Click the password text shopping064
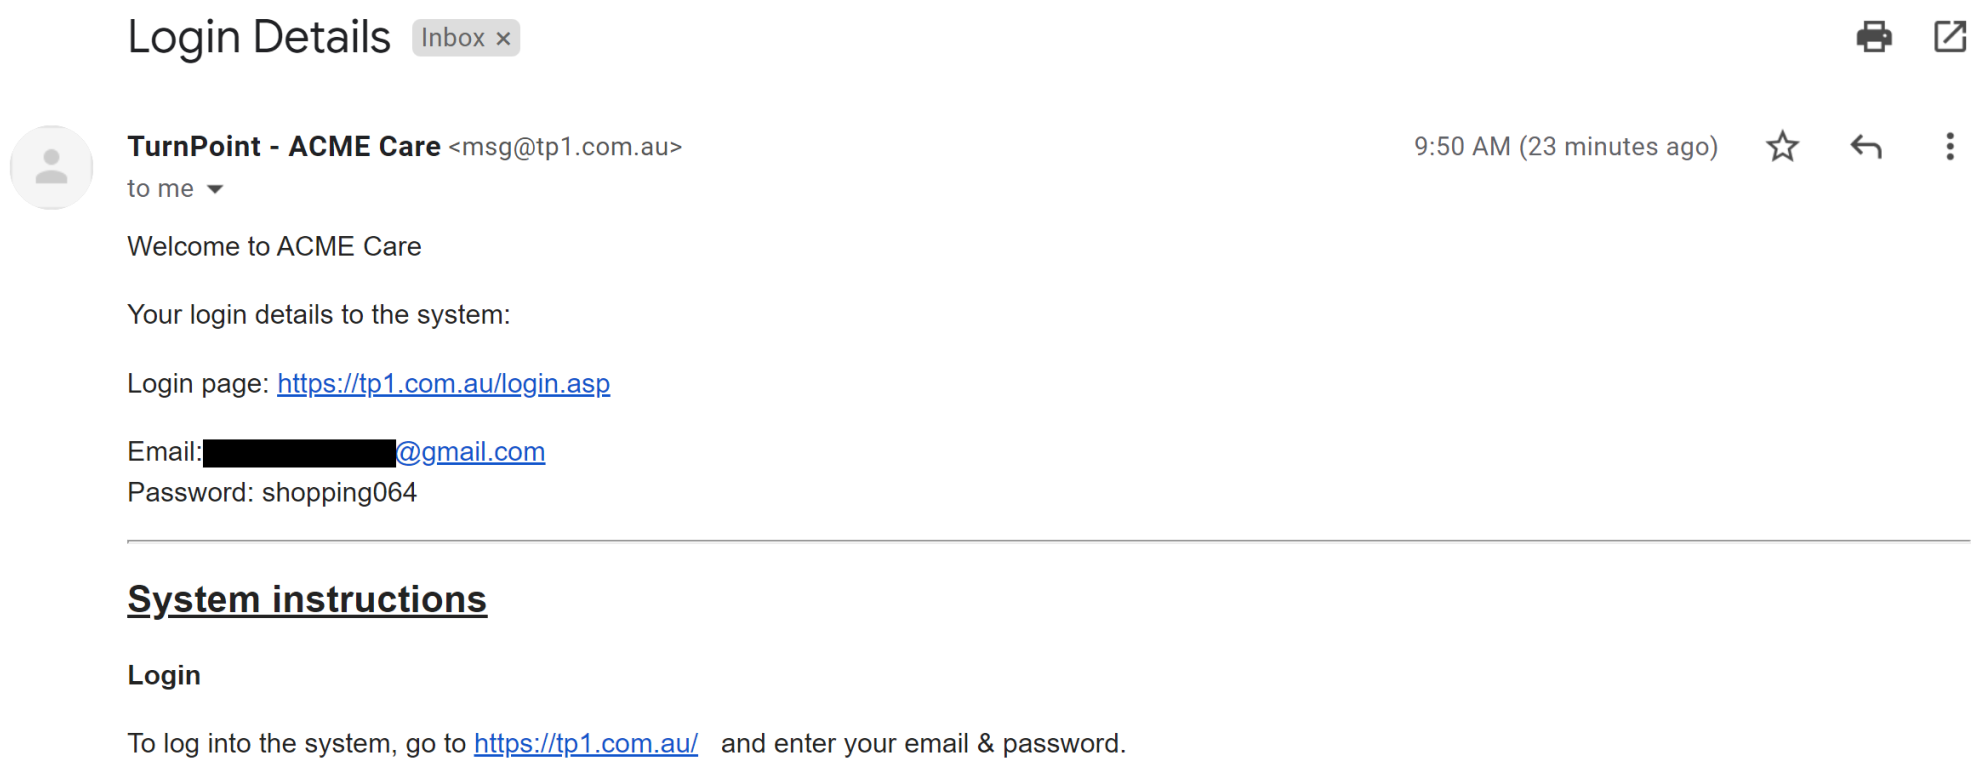This screenshot has width=1982, height=761. 339,493
